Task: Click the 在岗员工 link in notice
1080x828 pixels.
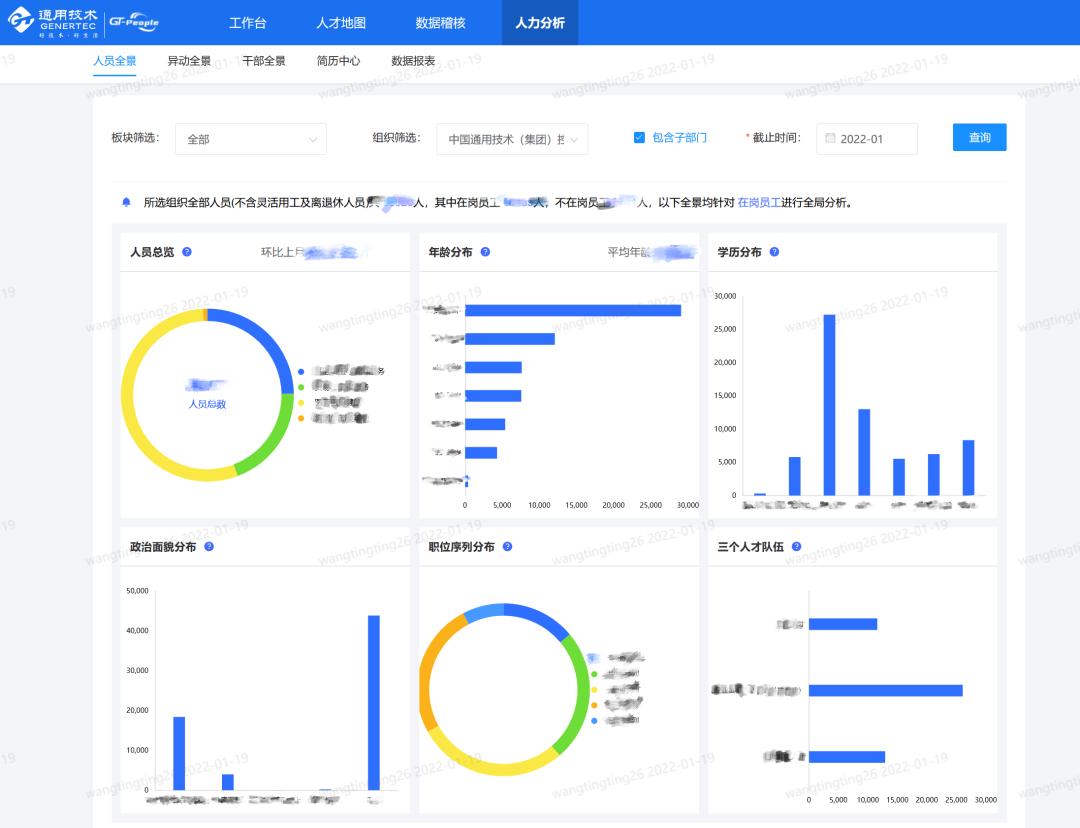Action: pyautogui.click(x=758, y=202)
